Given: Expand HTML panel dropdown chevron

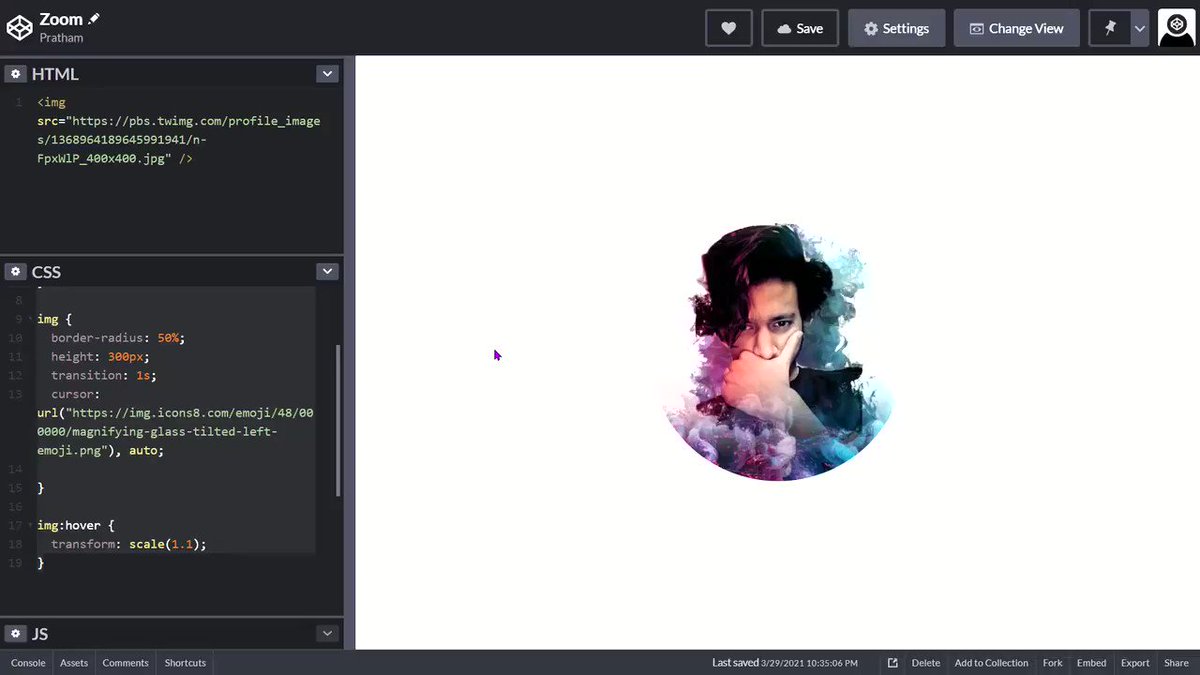Looking at the screenshot, I should pyautogui.click(x=327, y=74).
